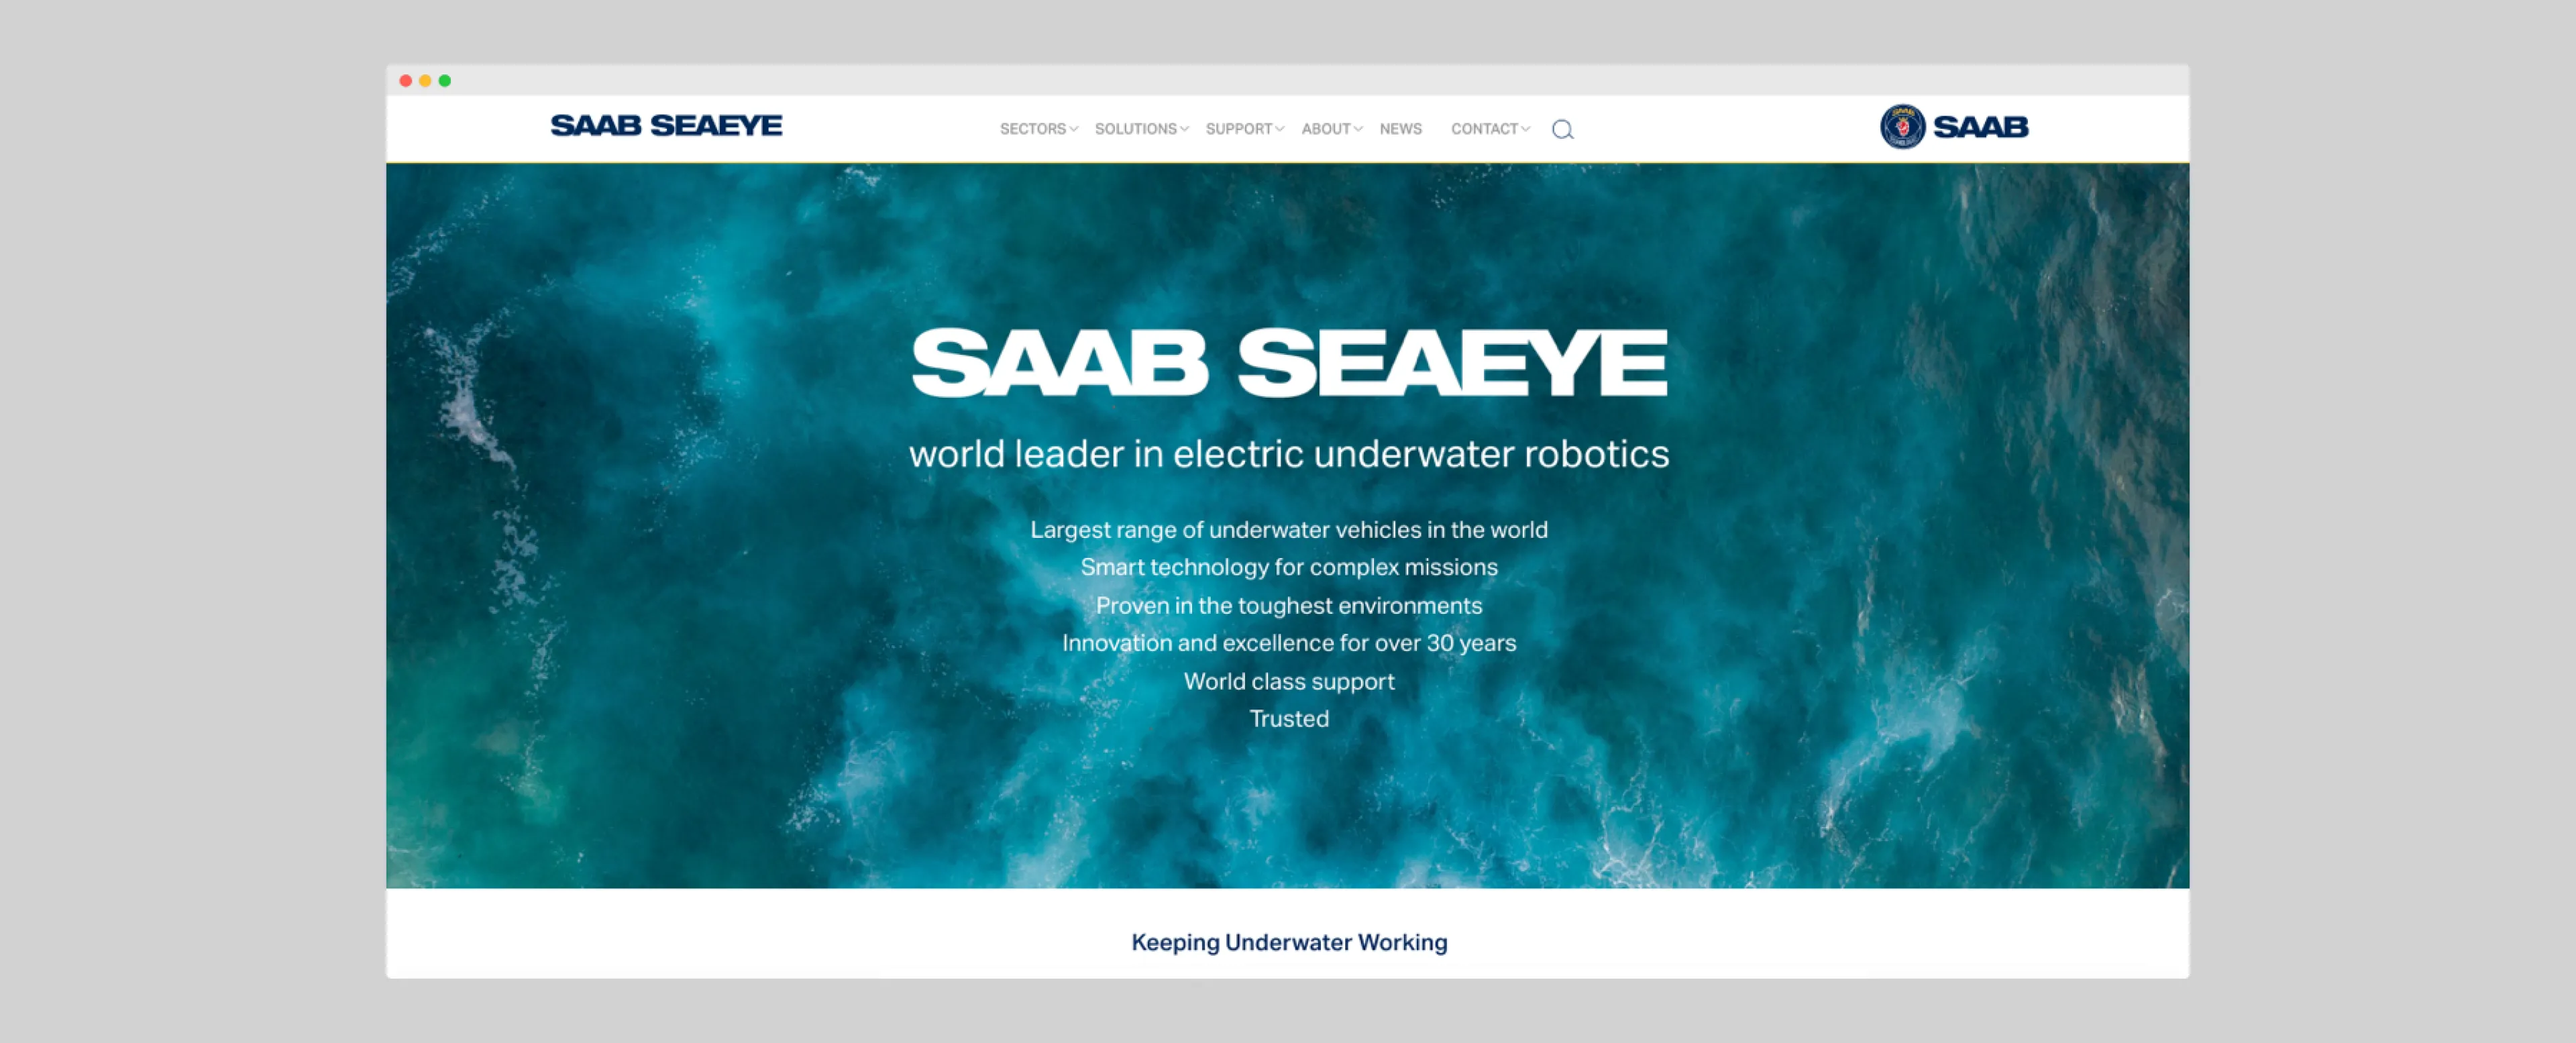Viewport: 2576px width, 1043px height.
Task: Click the round Saab griffin emblem
Action: pyautogui.click(x=1902, y=127)
